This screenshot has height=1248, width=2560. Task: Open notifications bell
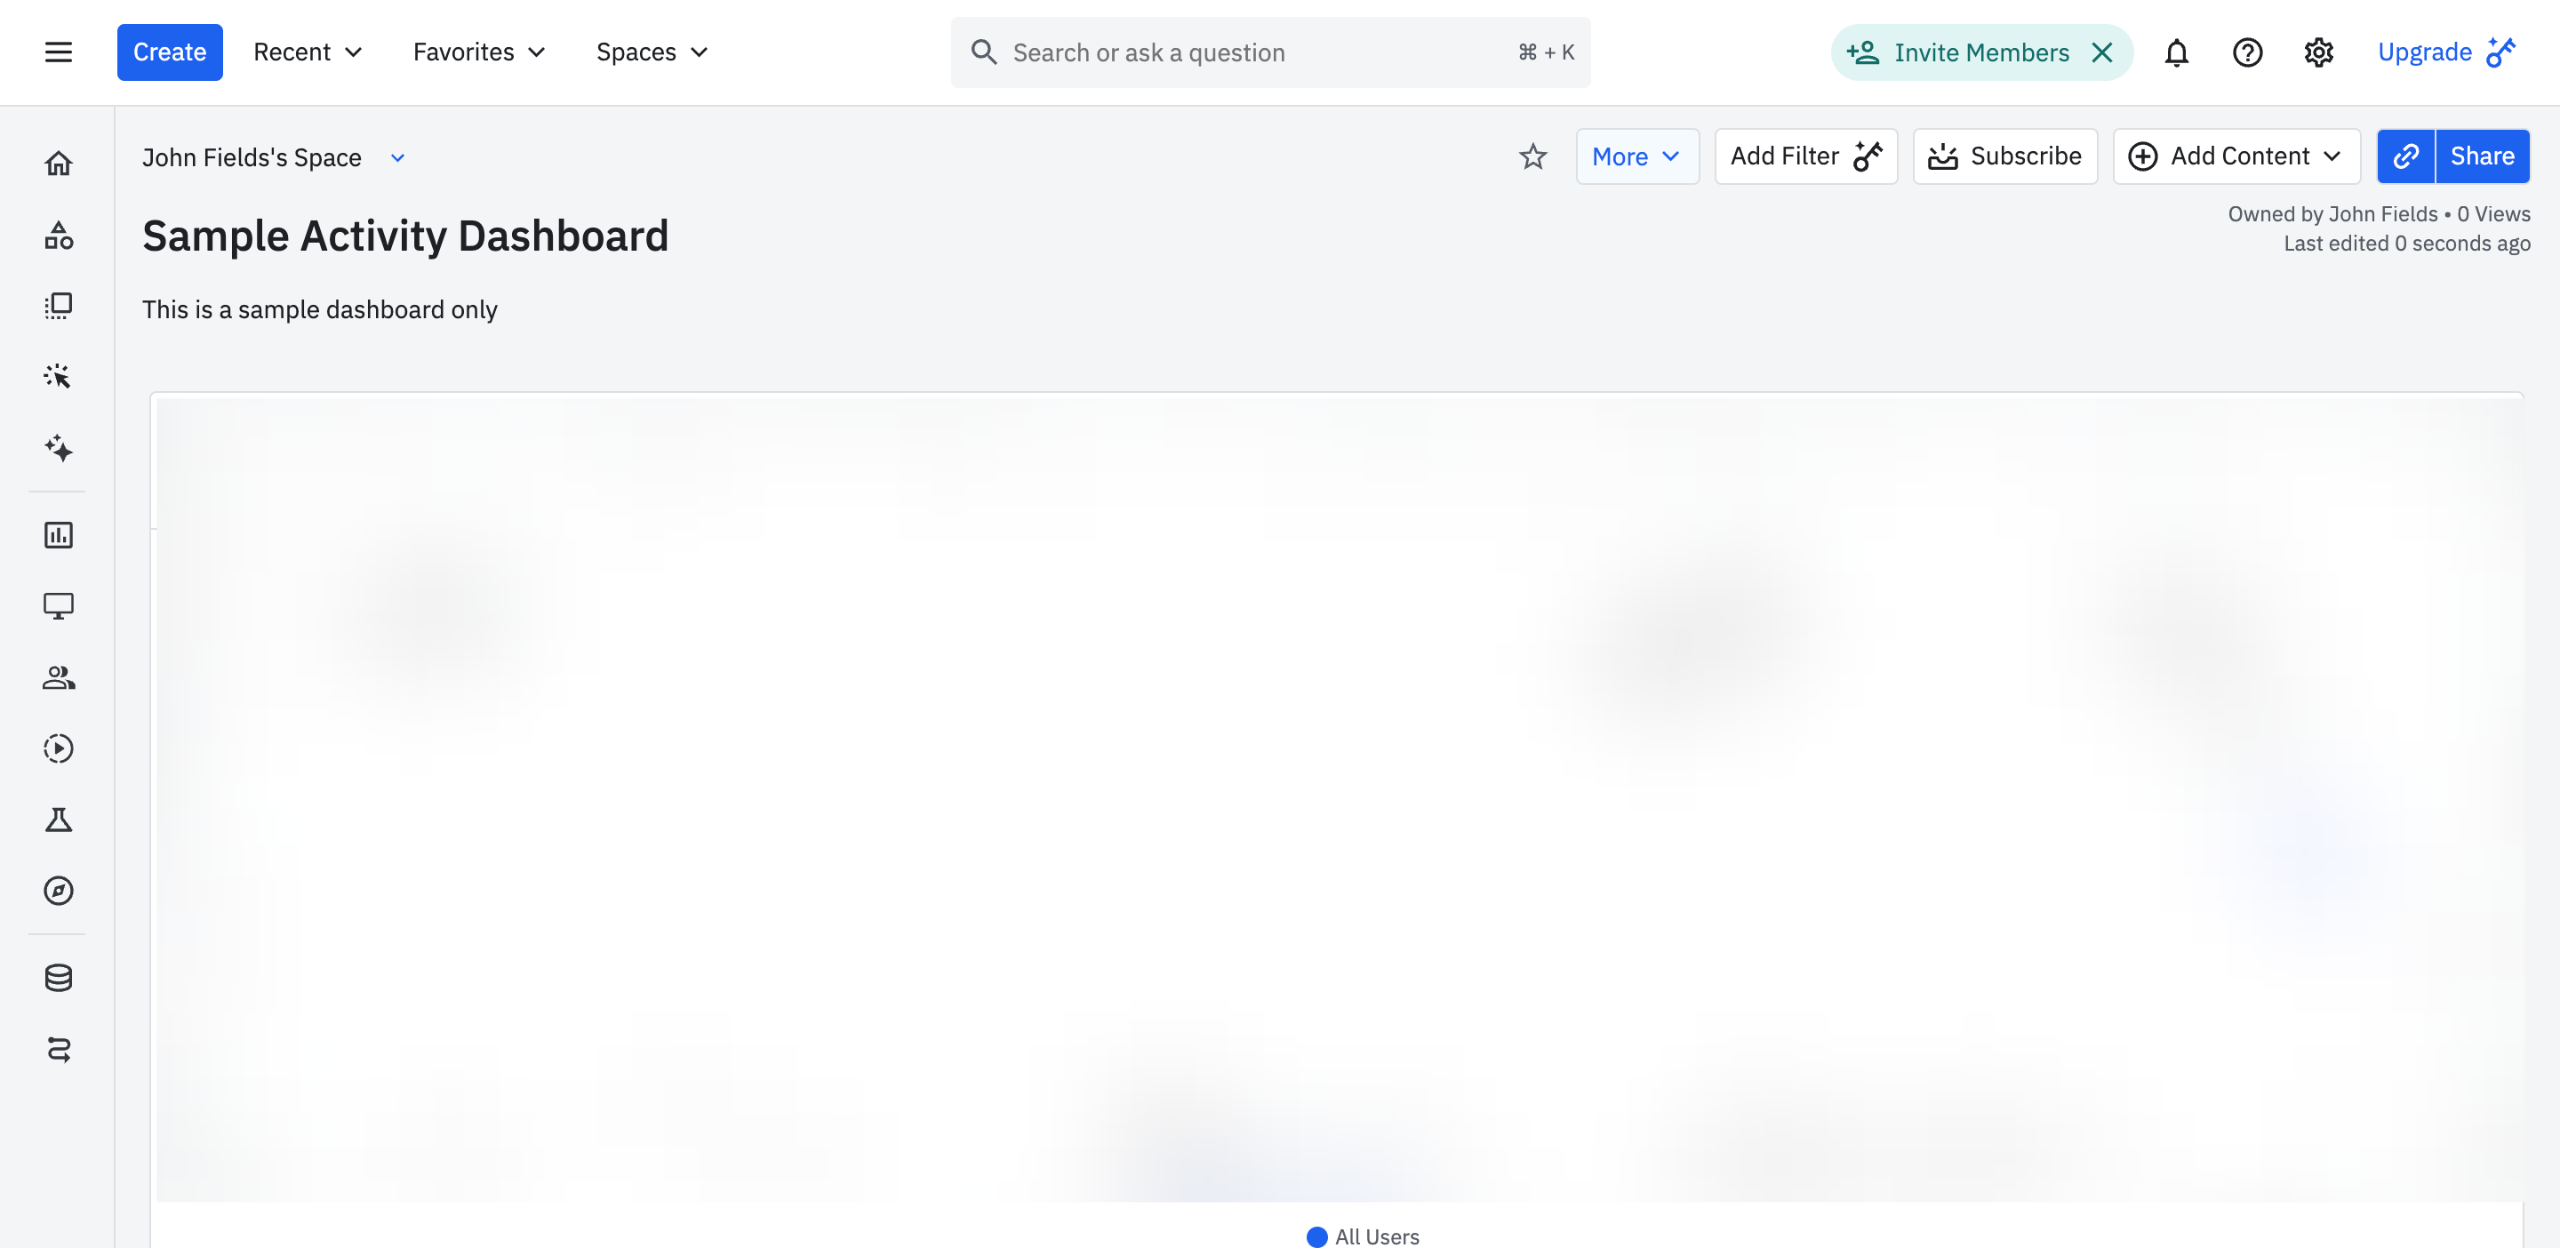pos(2176,52)
